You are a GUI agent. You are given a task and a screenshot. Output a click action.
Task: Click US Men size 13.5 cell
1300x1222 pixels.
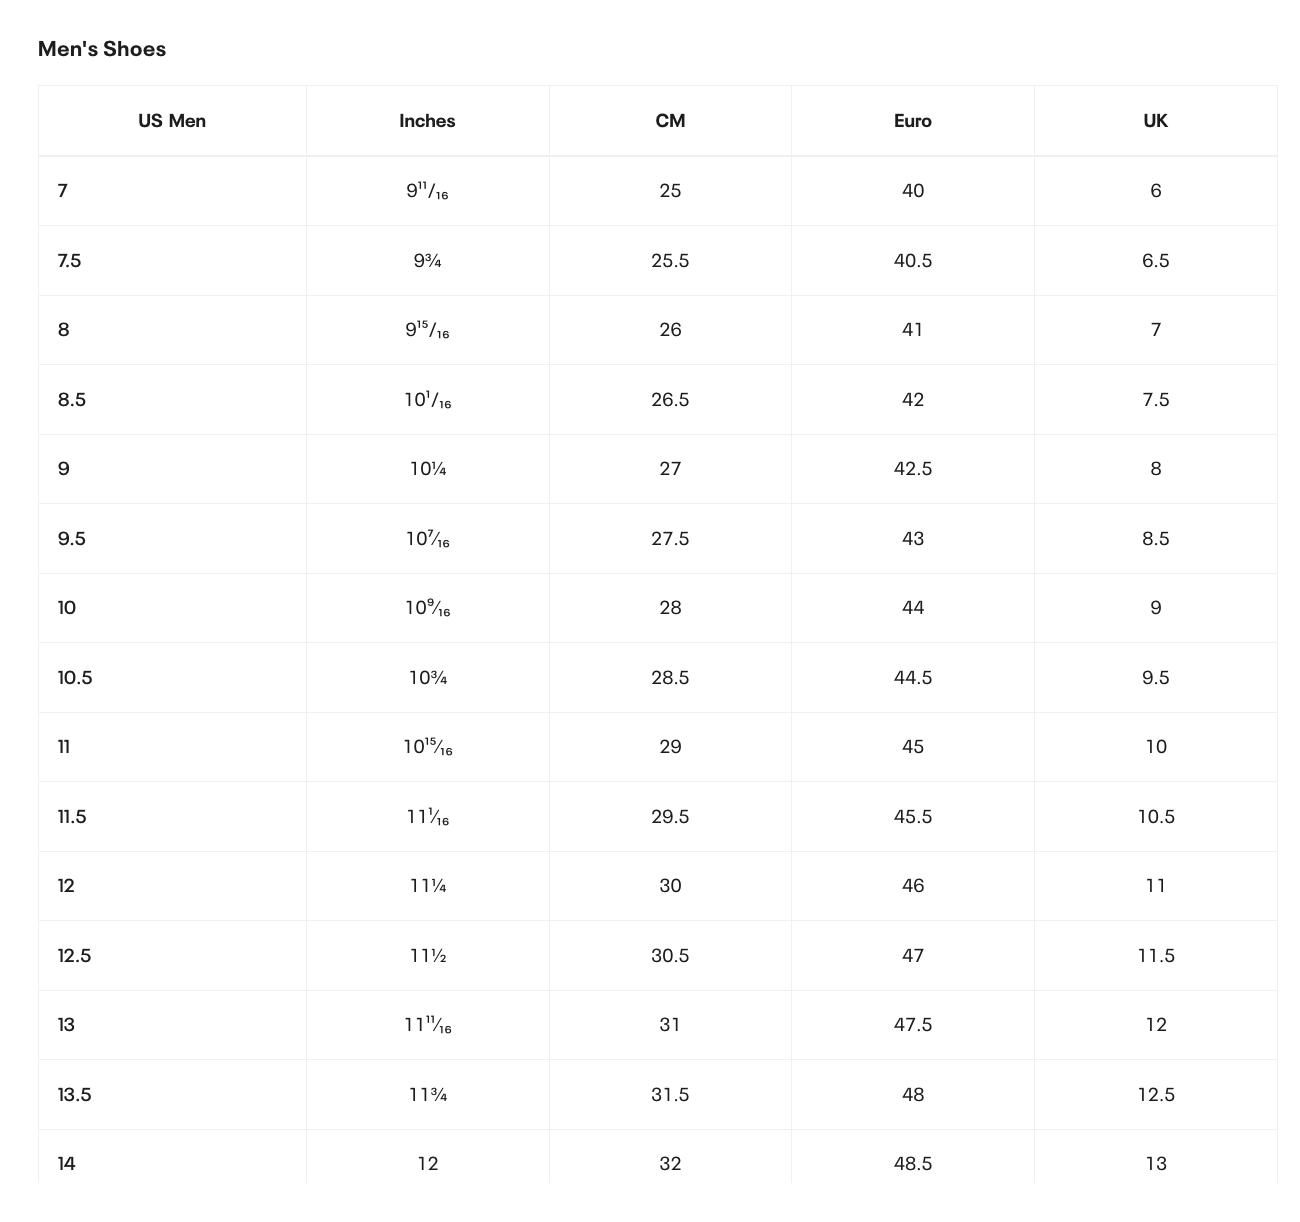74,1095
